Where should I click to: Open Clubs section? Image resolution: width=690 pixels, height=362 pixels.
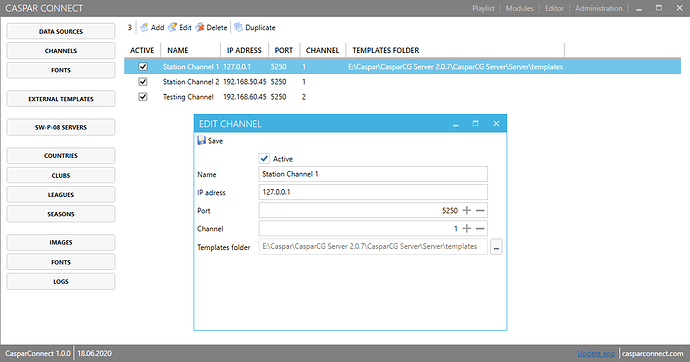pos(61,175)
